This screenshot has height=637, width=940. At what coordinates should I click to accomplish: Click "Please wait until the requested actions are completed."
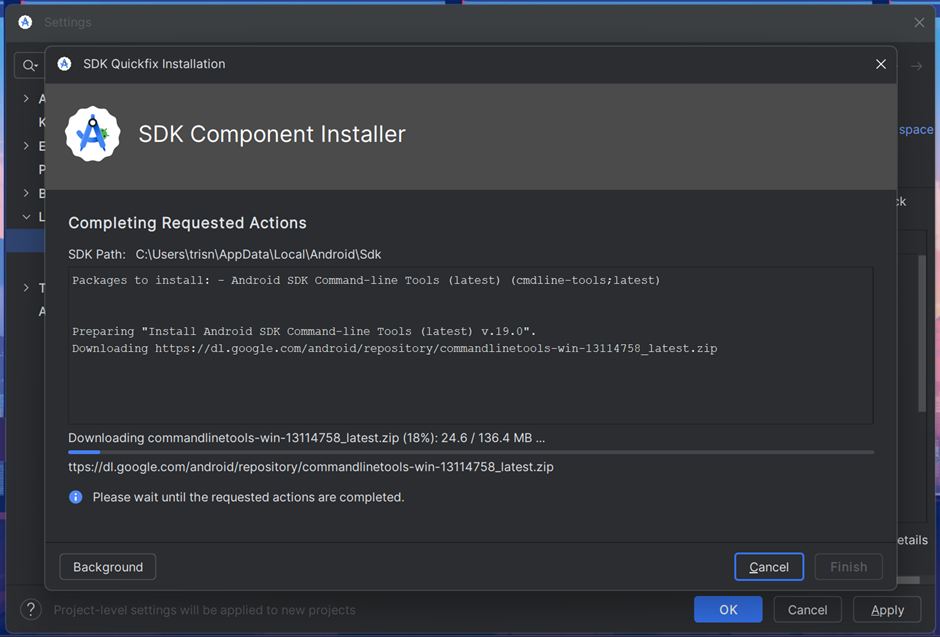tap(248, 497)
